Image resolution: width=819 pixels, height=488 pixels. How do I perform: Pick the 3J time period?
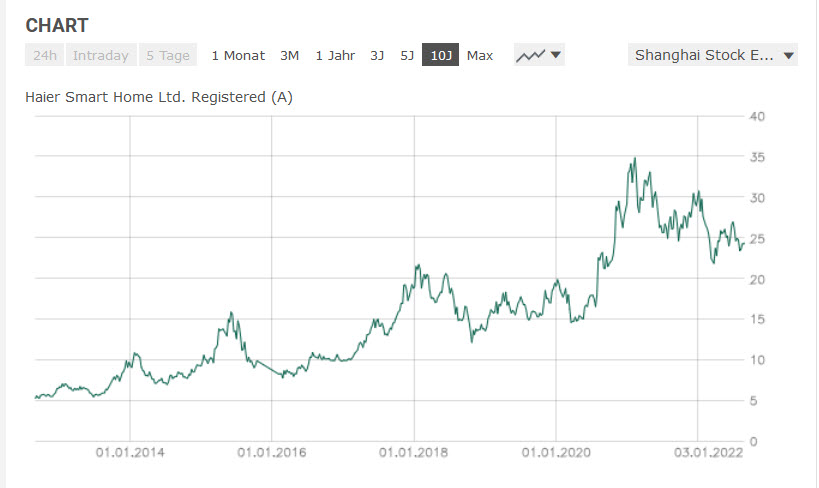(377, 55)
